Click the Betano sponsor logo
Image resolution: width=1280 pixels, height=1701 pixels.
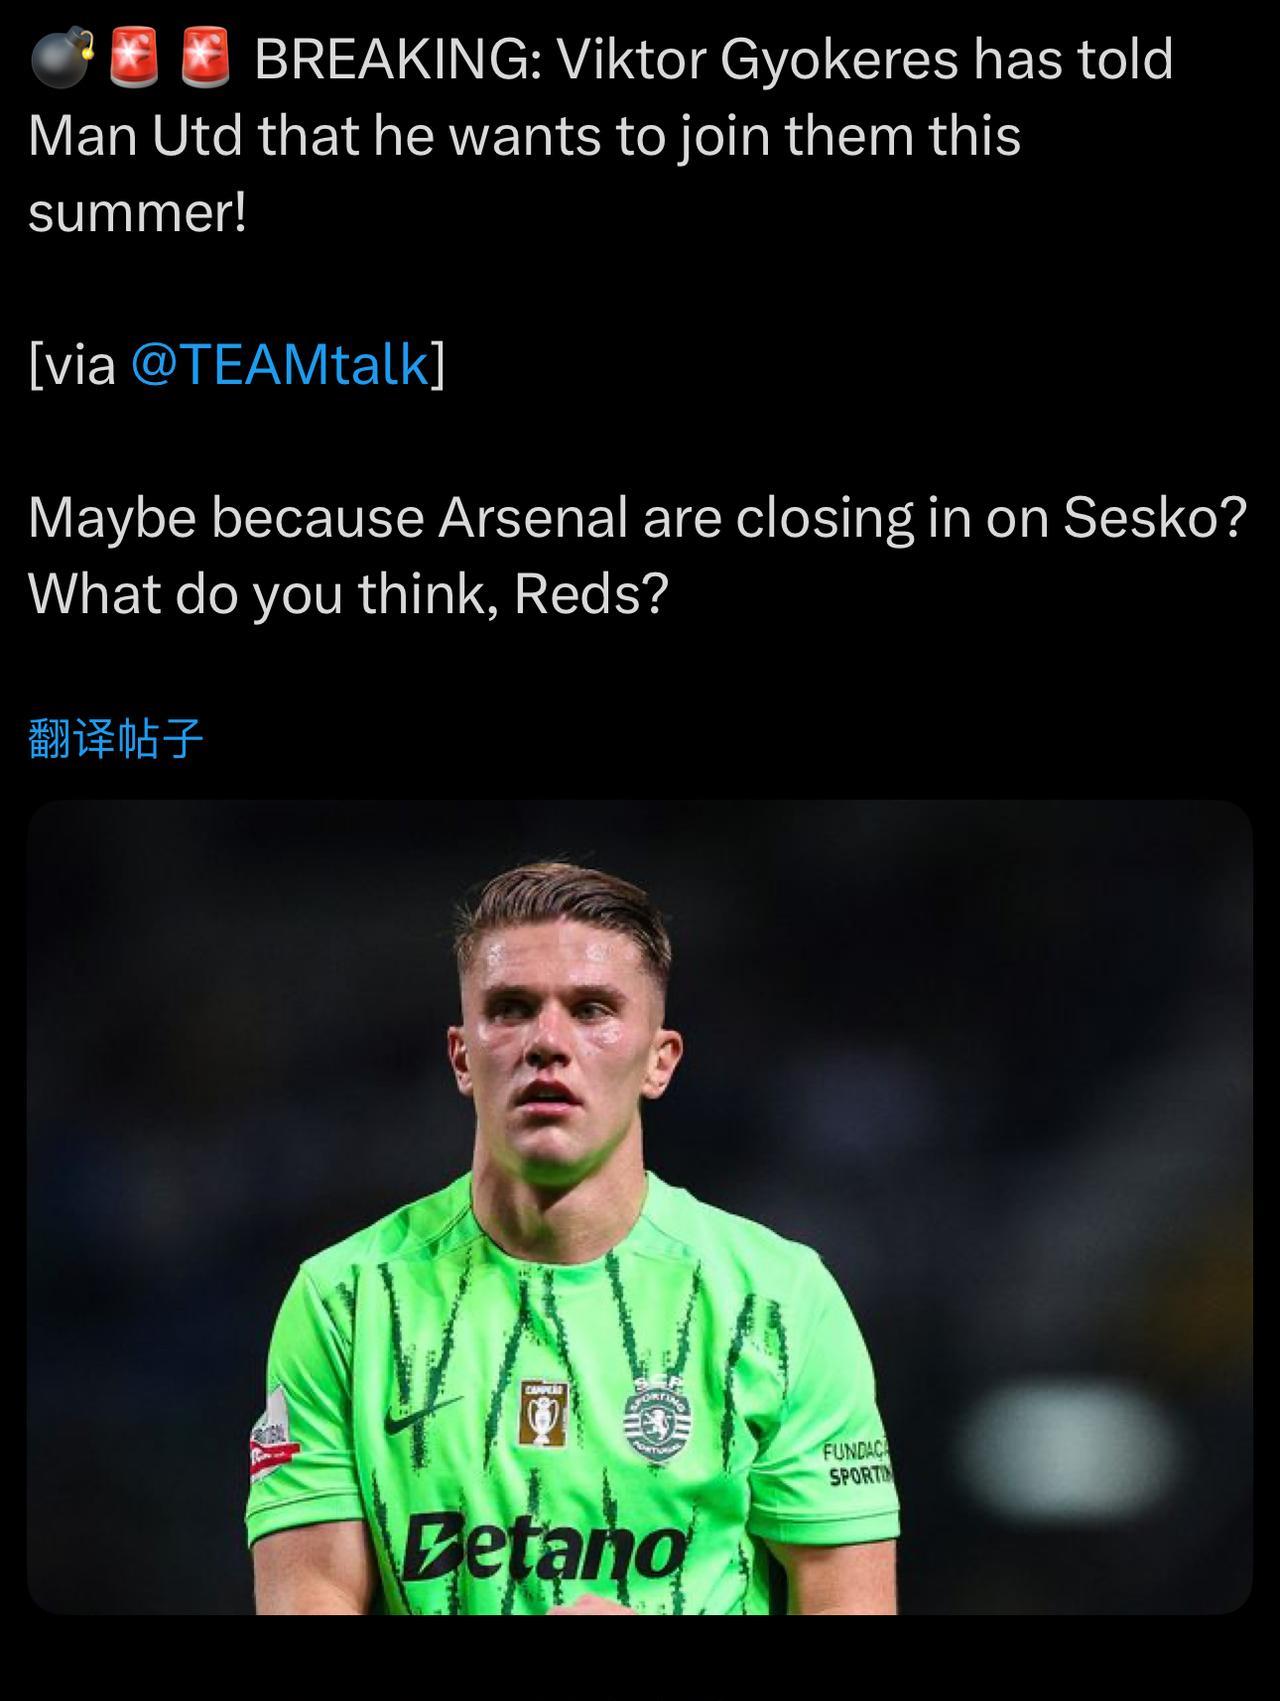pos(543,1547)
